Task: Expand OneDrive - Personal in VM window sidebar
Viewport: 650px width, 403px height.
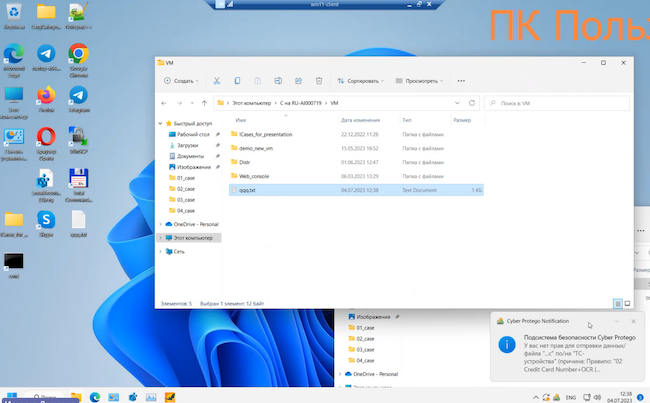Action: click(160, 224)
